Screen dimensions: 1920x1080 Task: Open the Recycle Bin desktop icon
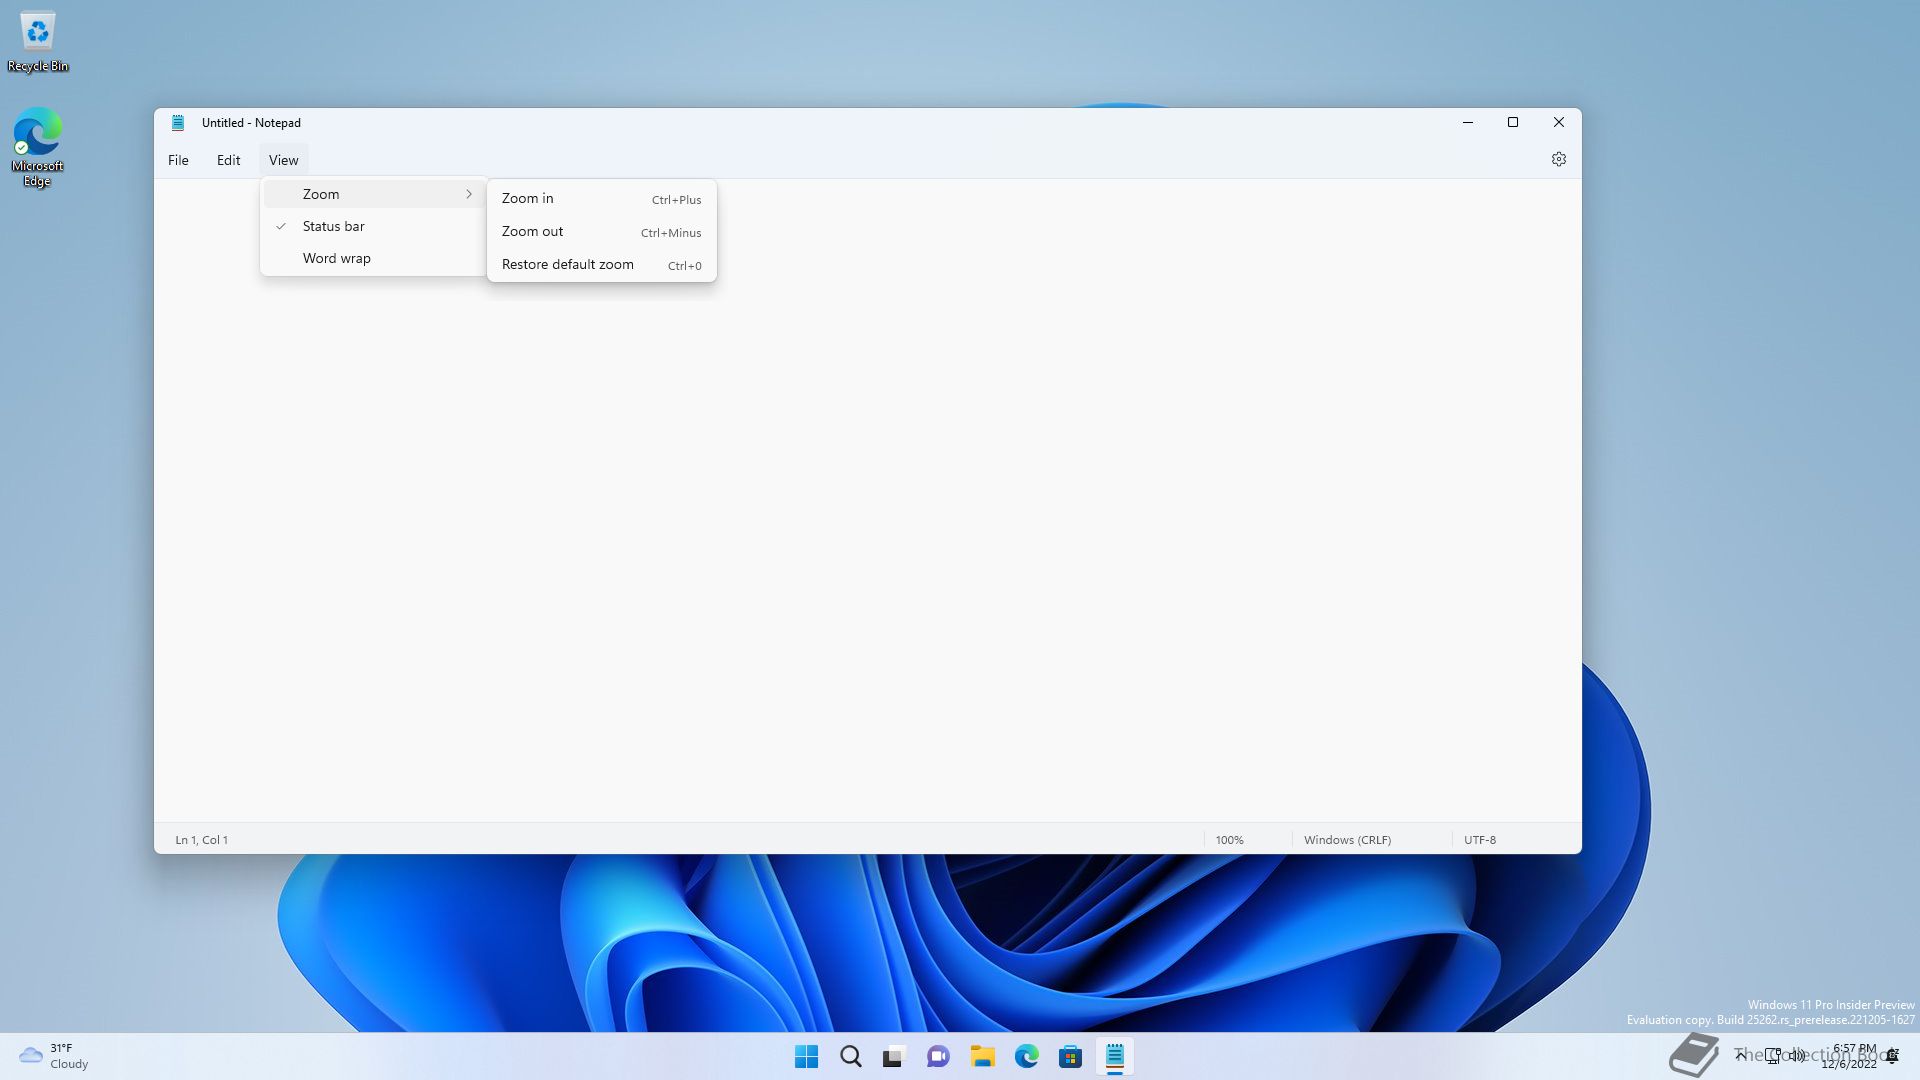tap(38, 42)
